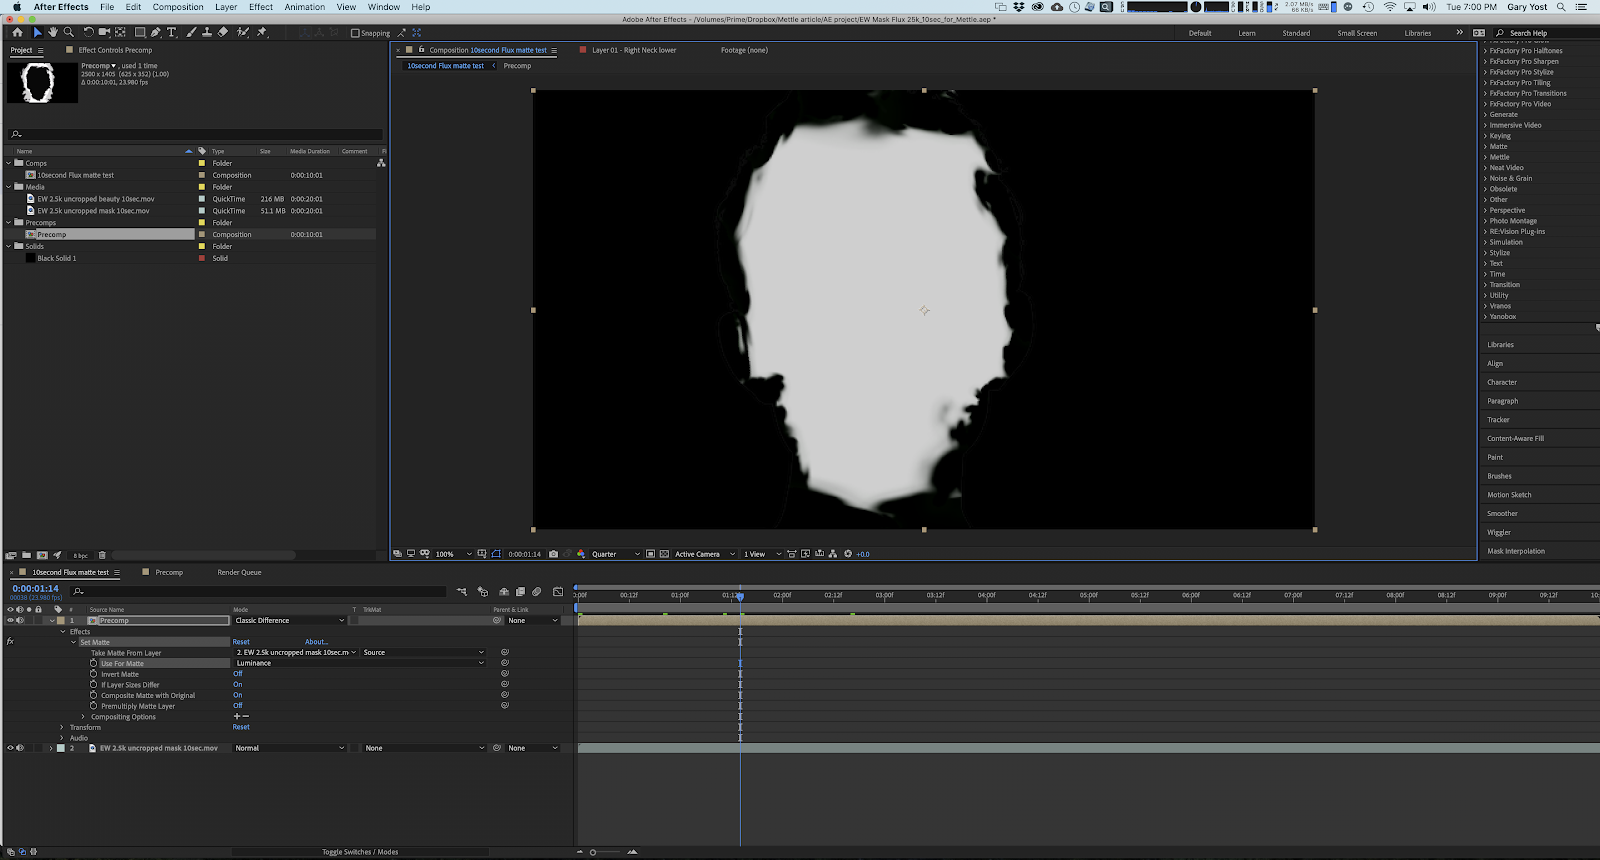Click the timeline search field
This screenshot has height=860, width=1600.
(x=260, y=591)
